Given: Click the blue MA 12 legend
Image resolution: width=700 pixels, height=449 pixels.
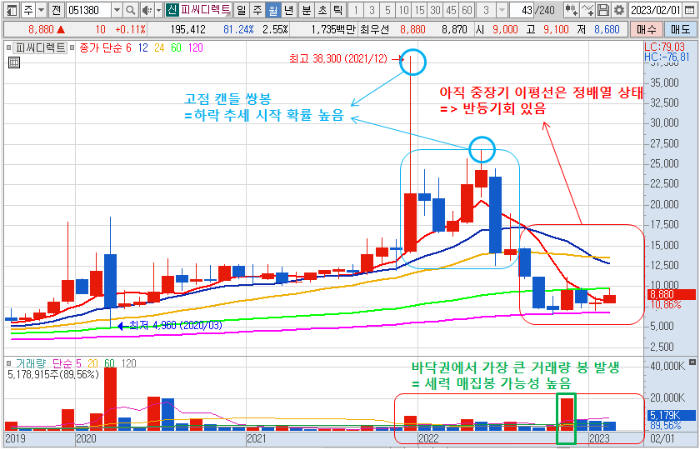Looking at the screenshot, I should coord(143,47).
